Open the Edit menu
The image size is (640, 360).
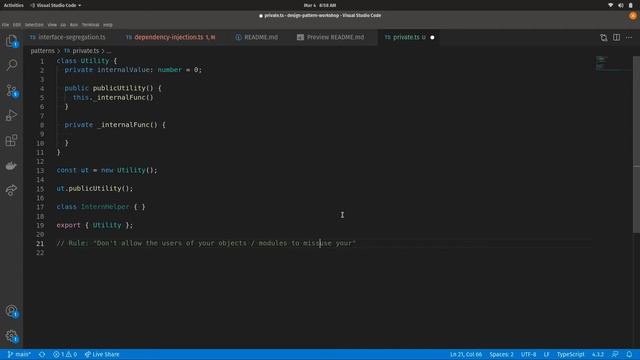[17, 25]
